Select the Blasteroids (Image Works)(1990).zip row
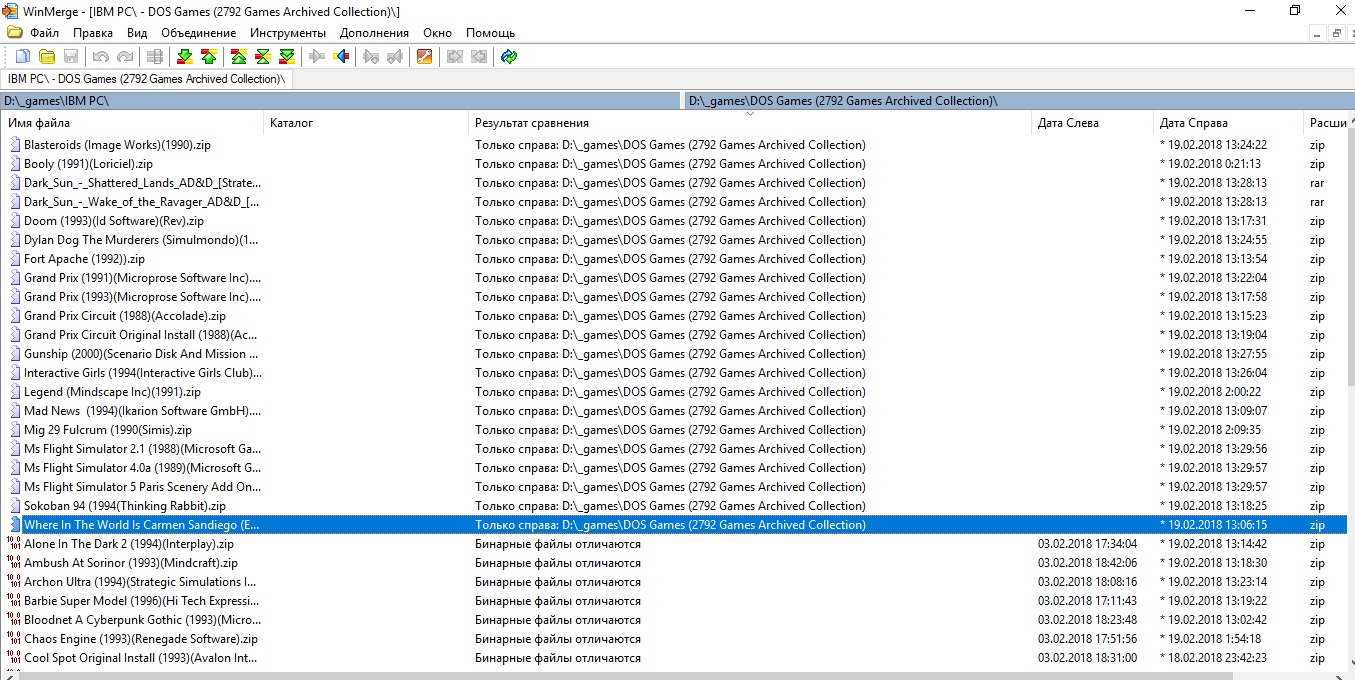1355x680 pixels. click(675, 145)
